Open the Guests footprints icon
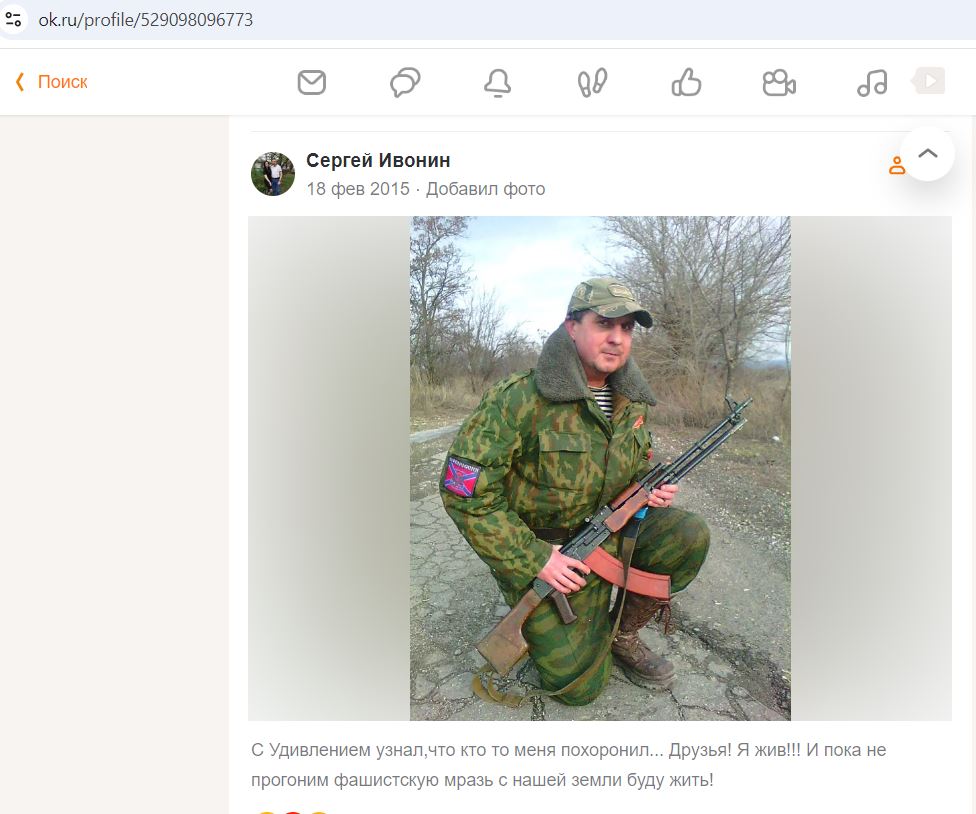 592,83
